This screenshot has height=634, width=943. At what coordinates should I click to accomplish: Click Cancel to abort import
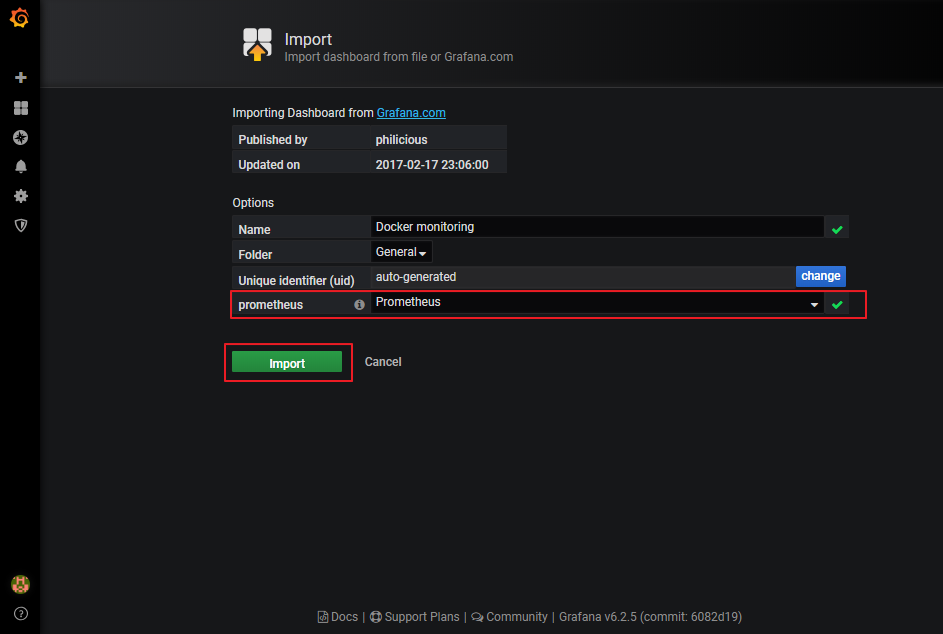(382, 362)
